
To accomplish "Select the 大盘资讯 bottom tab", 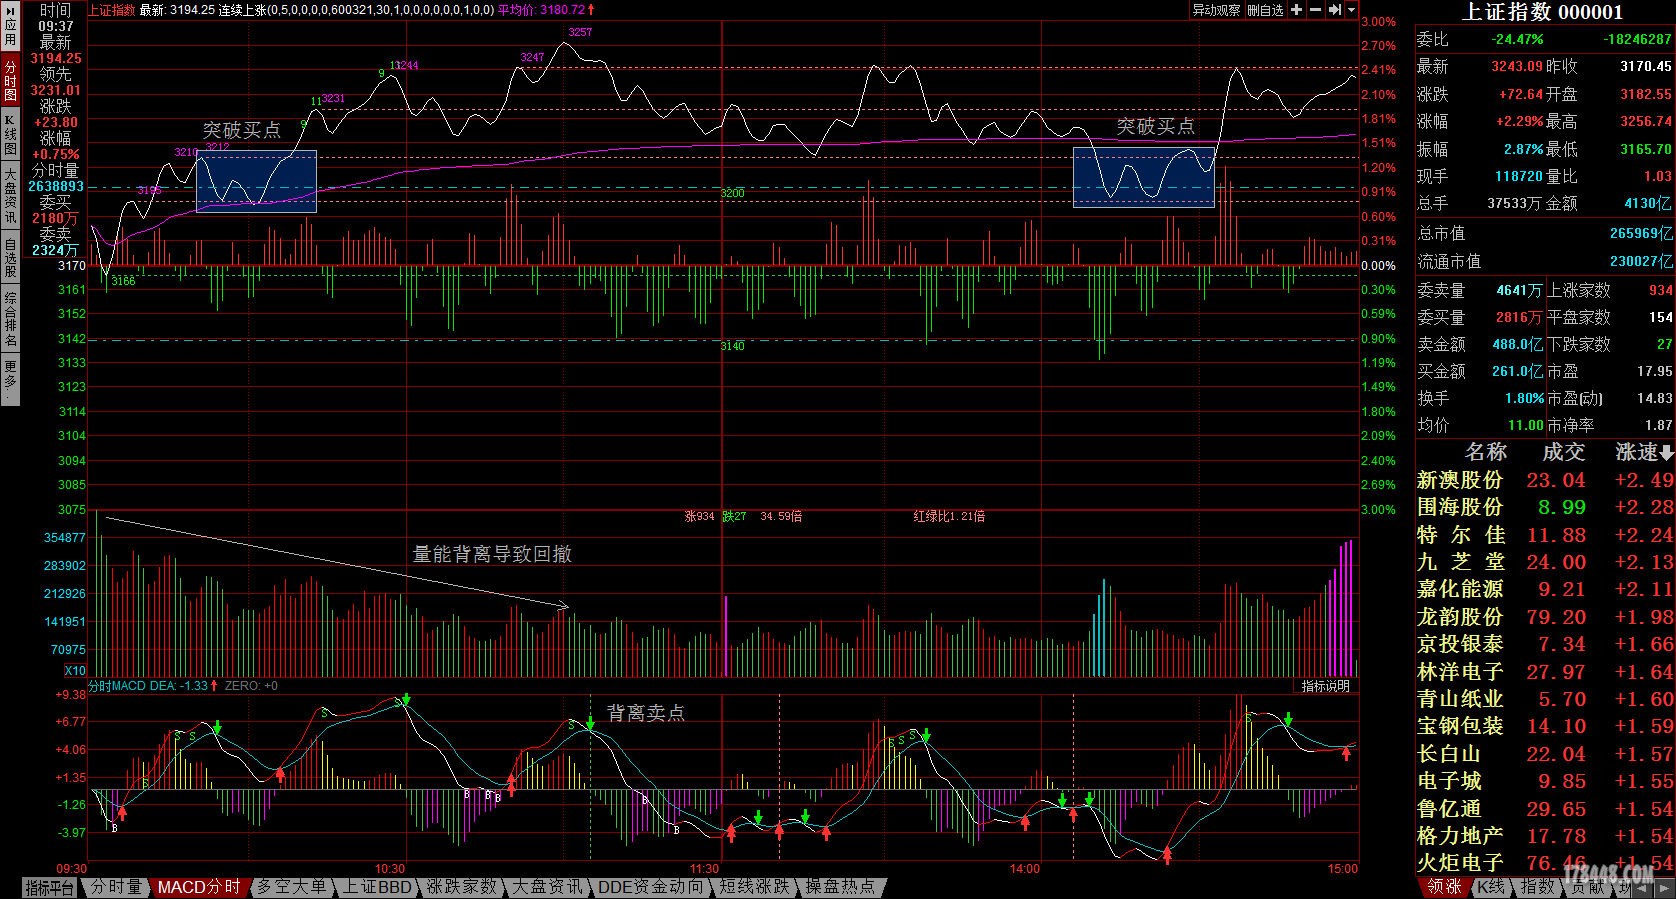I will (x=547, y=887).
